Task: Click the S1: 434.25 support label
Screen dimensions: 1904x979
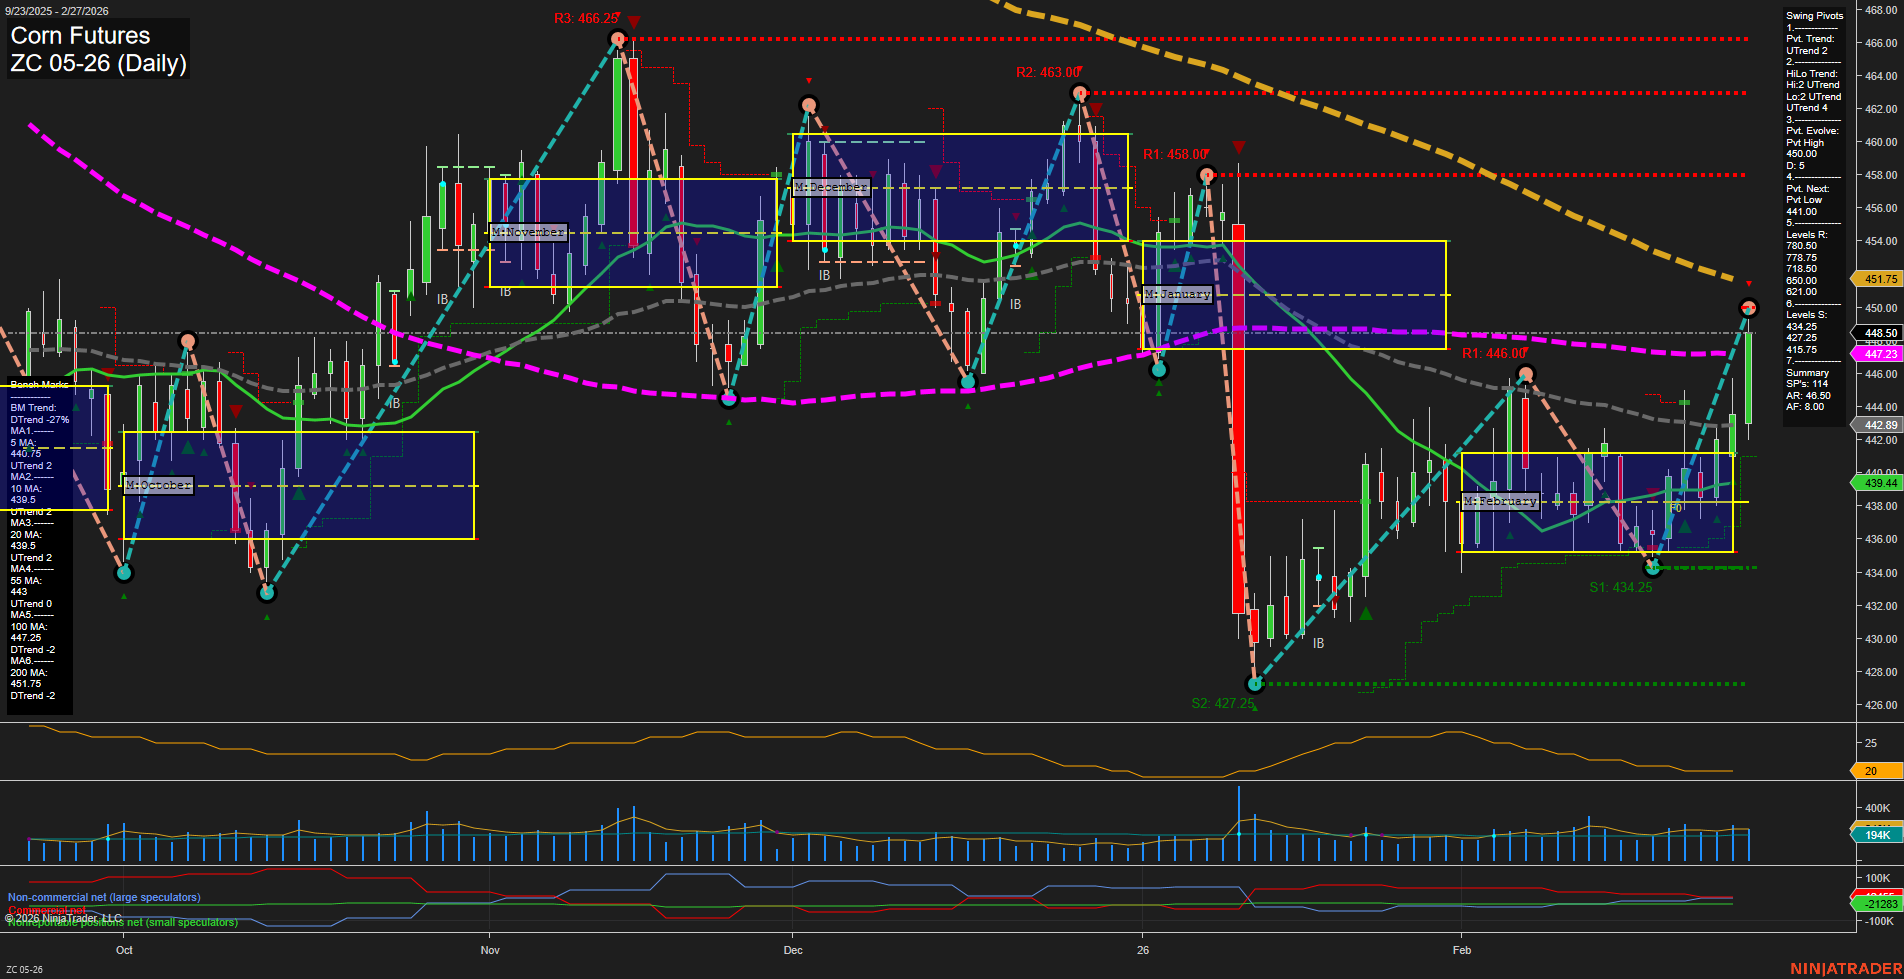Action: (1621, 585)
